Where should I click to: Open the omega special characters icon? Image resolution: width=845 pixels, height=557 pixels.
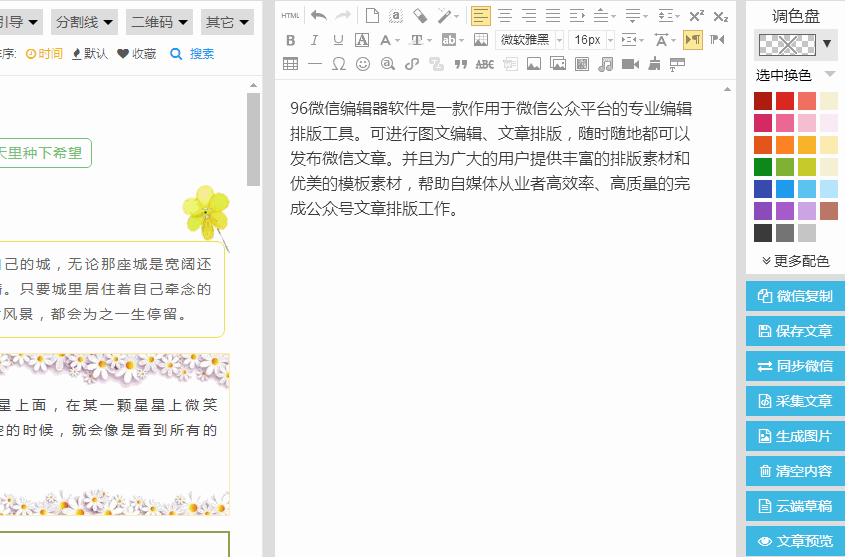click(x=338, y=64)
